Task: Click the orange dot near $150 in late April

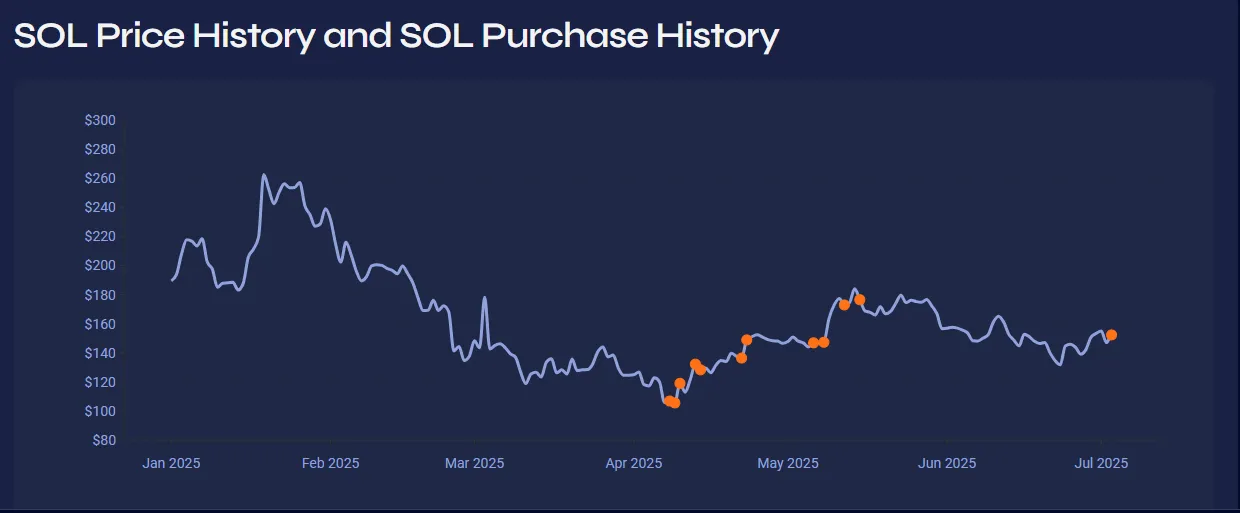Action: click(746, 340)
